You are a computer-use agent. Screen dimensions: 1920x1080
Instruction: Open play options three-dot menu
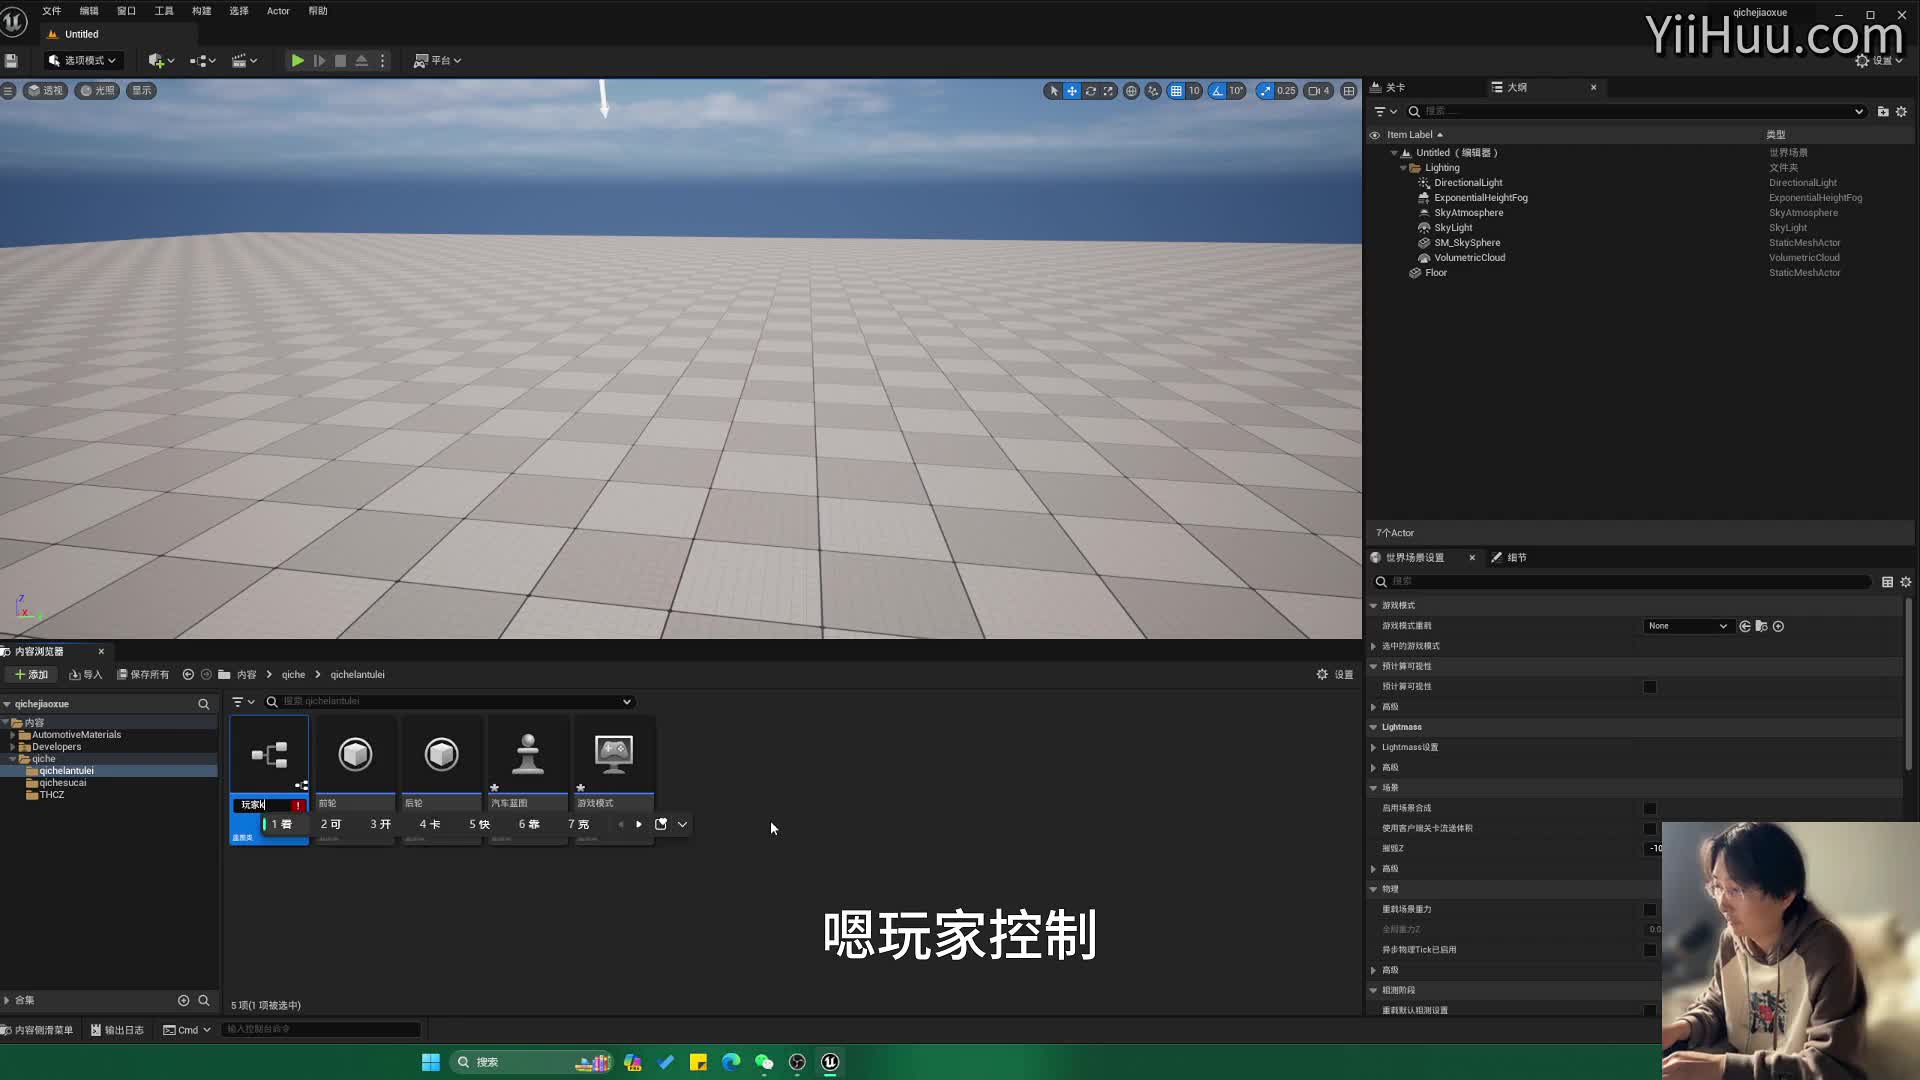[382, 61]
